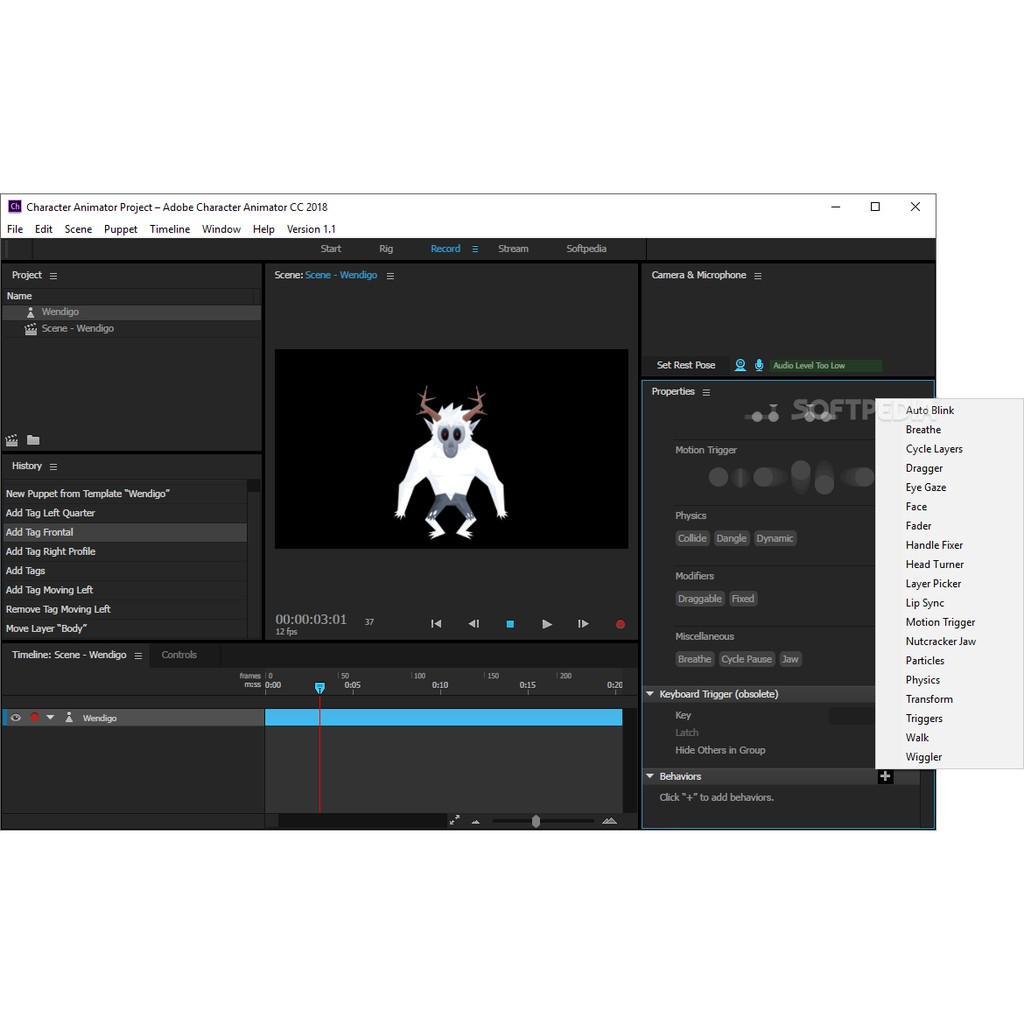1024x1024 pixels.
Task: Click the Fixed modifier tag
Action: pyautogui.click(x=743, y=599)
